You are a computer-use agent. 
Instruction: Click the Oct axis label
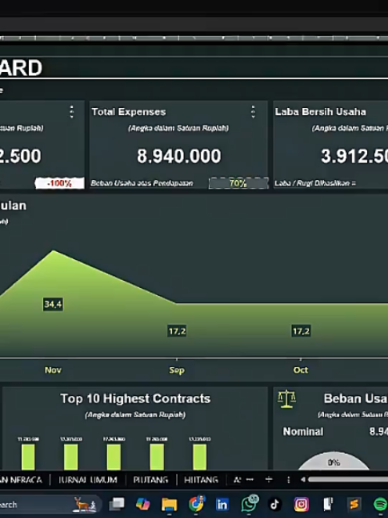[x=301, y=370]
